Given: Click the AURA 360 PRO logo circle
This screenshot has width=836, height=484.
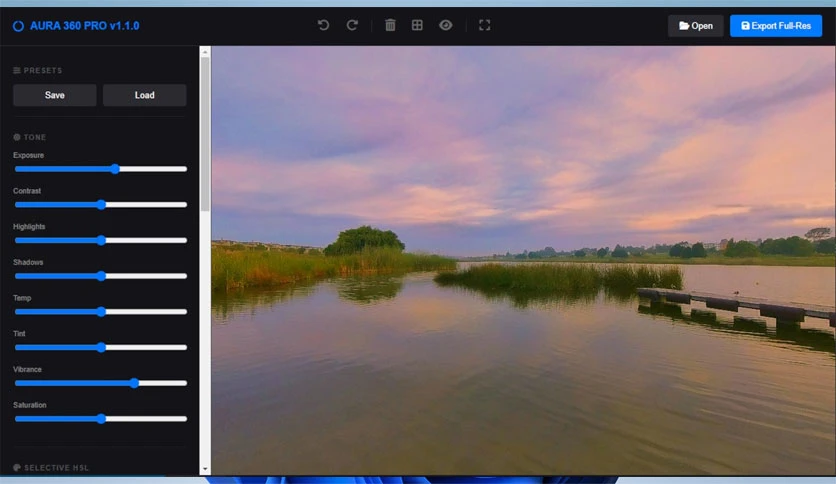Looking at the screenshot, I should pos(18,26).
